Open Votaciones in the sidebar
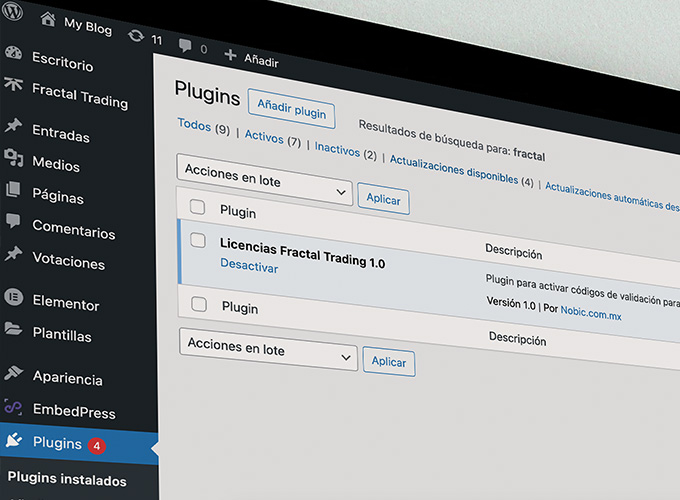The image size is (680, 500). pyautogui.click(x=69, y=260)
